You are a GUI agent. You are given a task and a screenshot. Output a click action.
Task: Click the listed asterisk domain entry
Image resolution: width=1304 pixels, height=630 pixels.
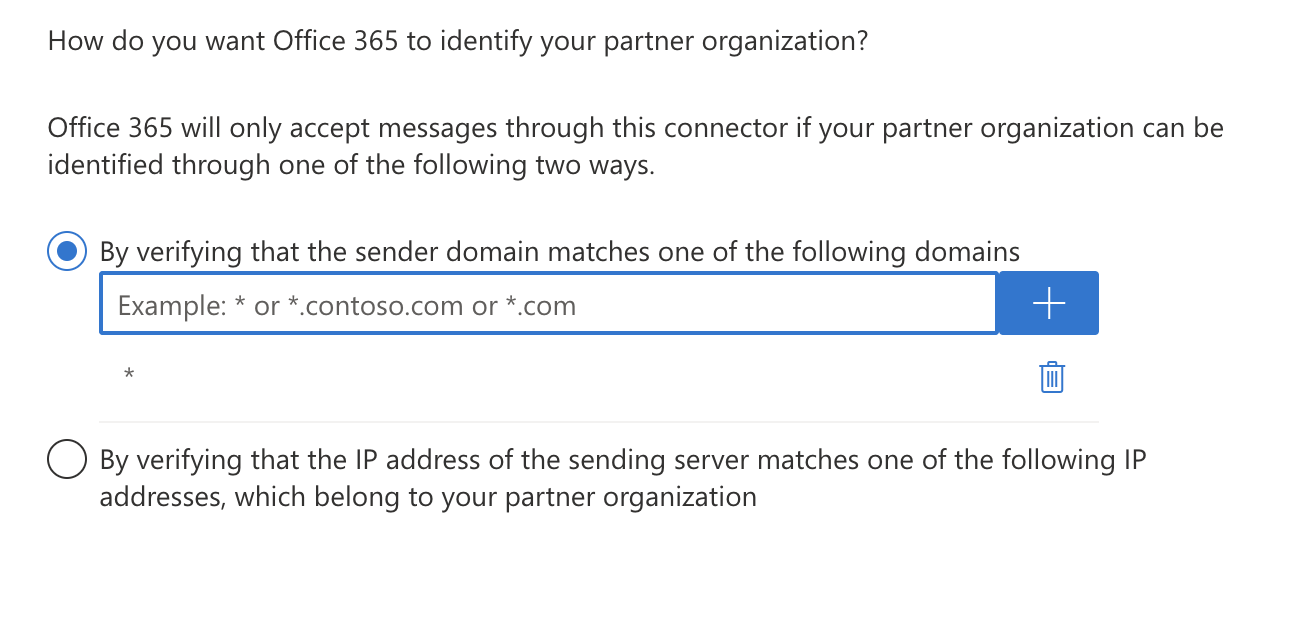click(128, 374)
